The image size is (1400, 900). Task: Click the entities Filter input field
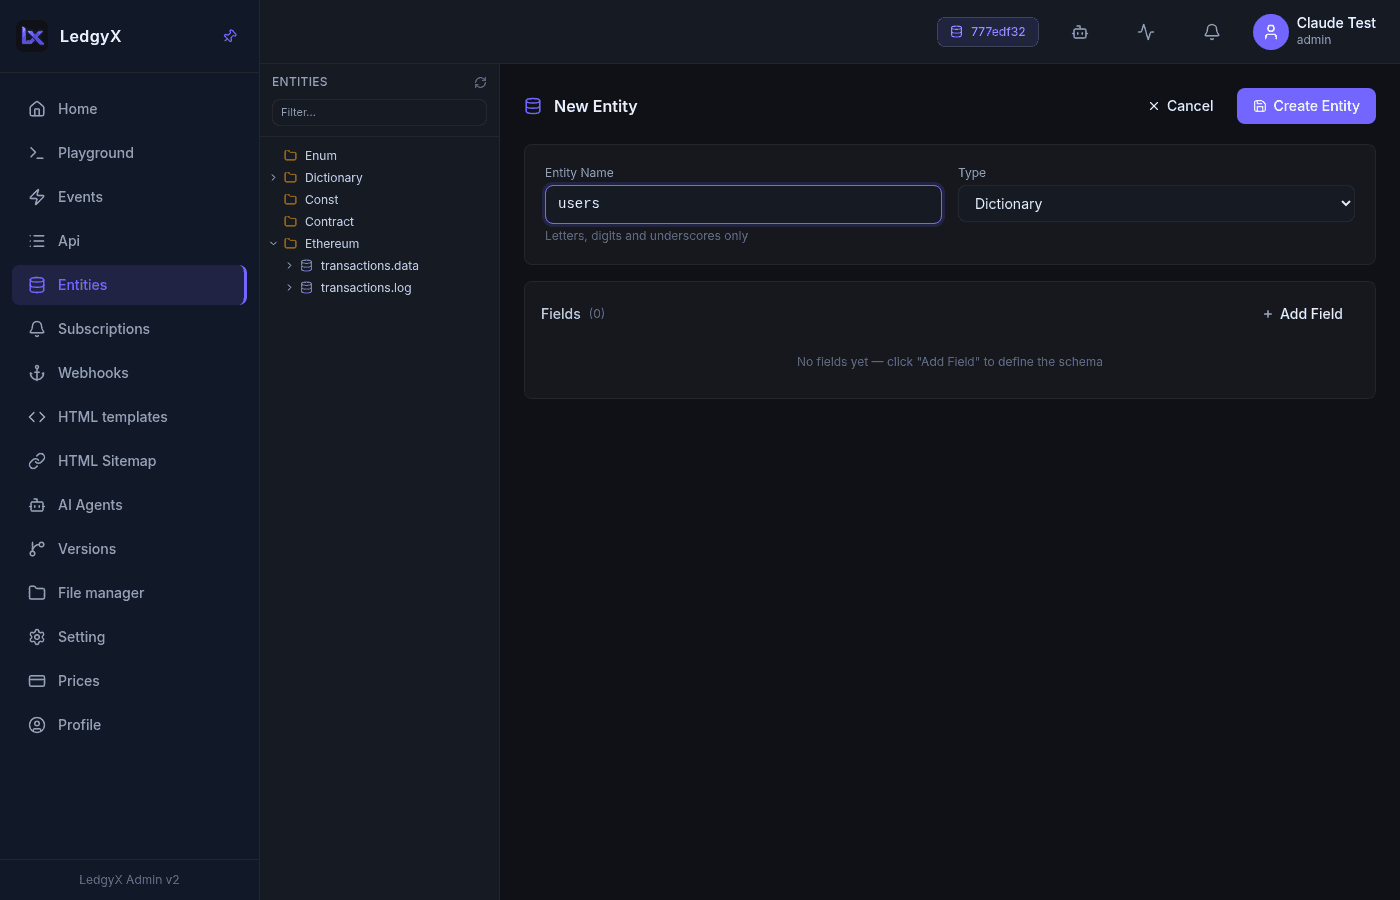coord(379,112)
